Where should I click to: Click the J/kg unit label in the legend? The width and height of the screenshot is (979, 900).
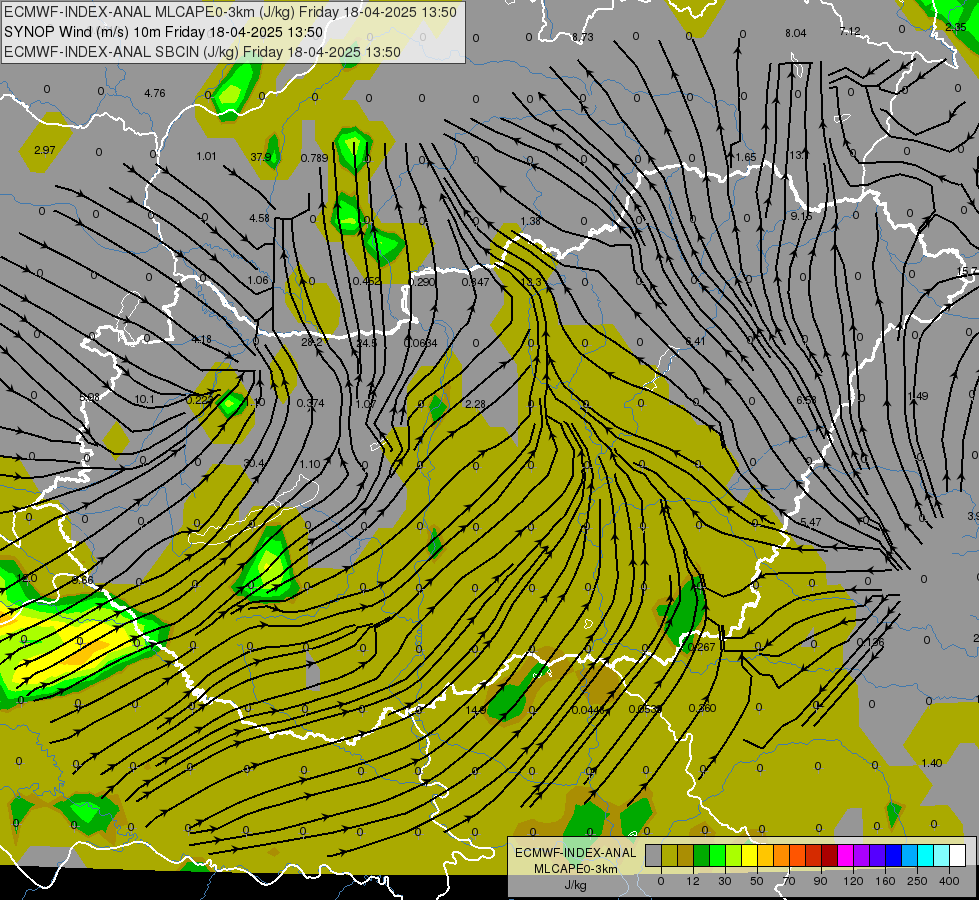(x=575, y=885)
